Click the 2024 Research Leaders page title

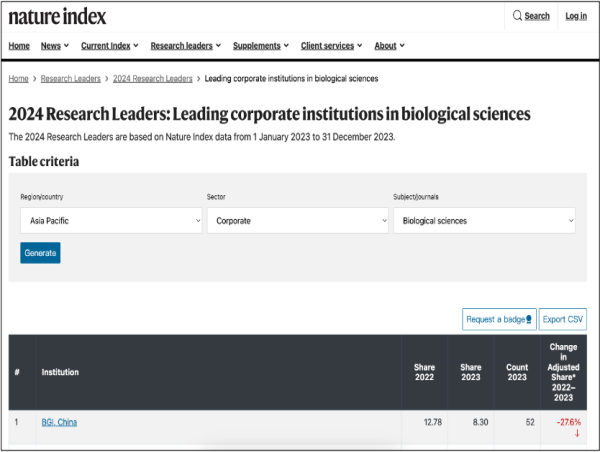coord(269,114)
